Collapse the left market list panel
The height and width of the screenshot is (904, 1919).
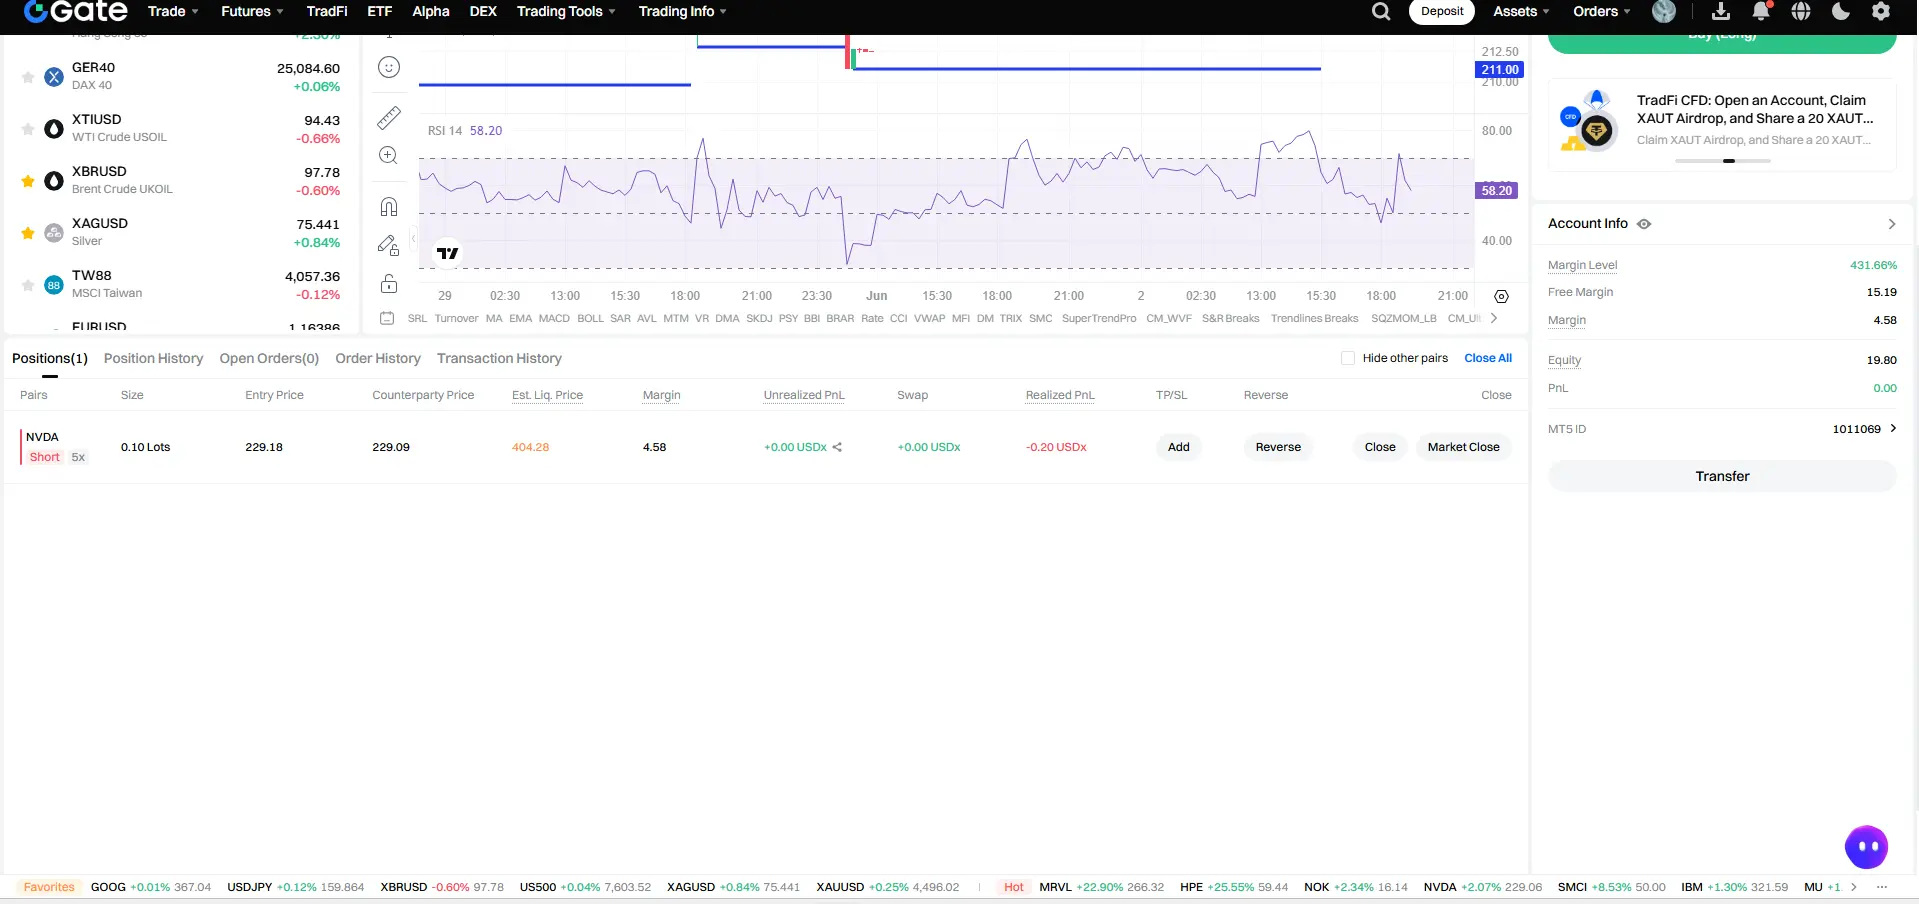coord(413,238)
